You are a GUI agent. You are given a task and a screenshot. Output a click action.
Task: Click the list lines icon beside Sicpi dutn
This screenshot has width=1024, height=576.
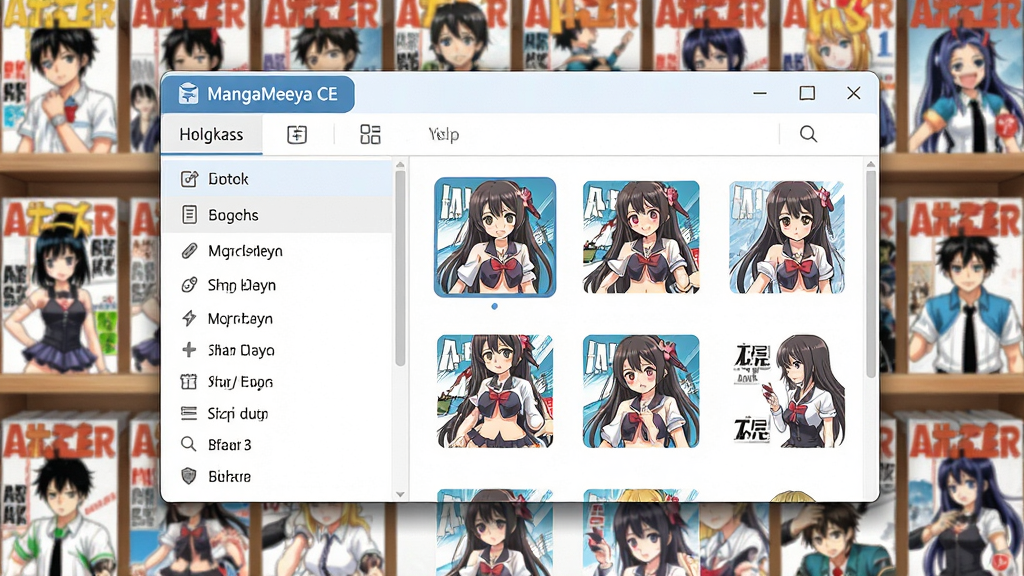(189, 413)
